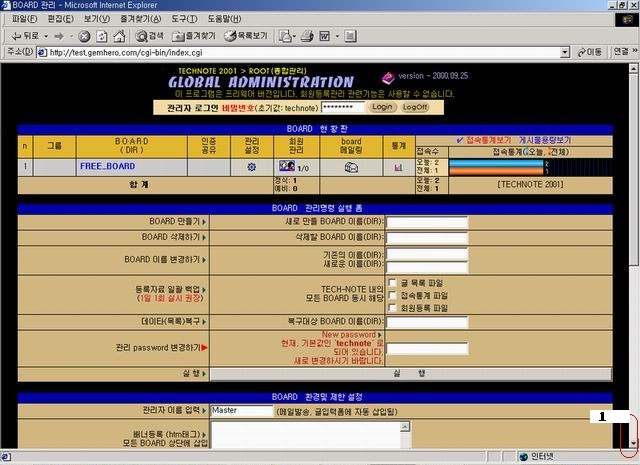
Task: Click the Discuss icon at toolbar end
Action: pos(350,36)
